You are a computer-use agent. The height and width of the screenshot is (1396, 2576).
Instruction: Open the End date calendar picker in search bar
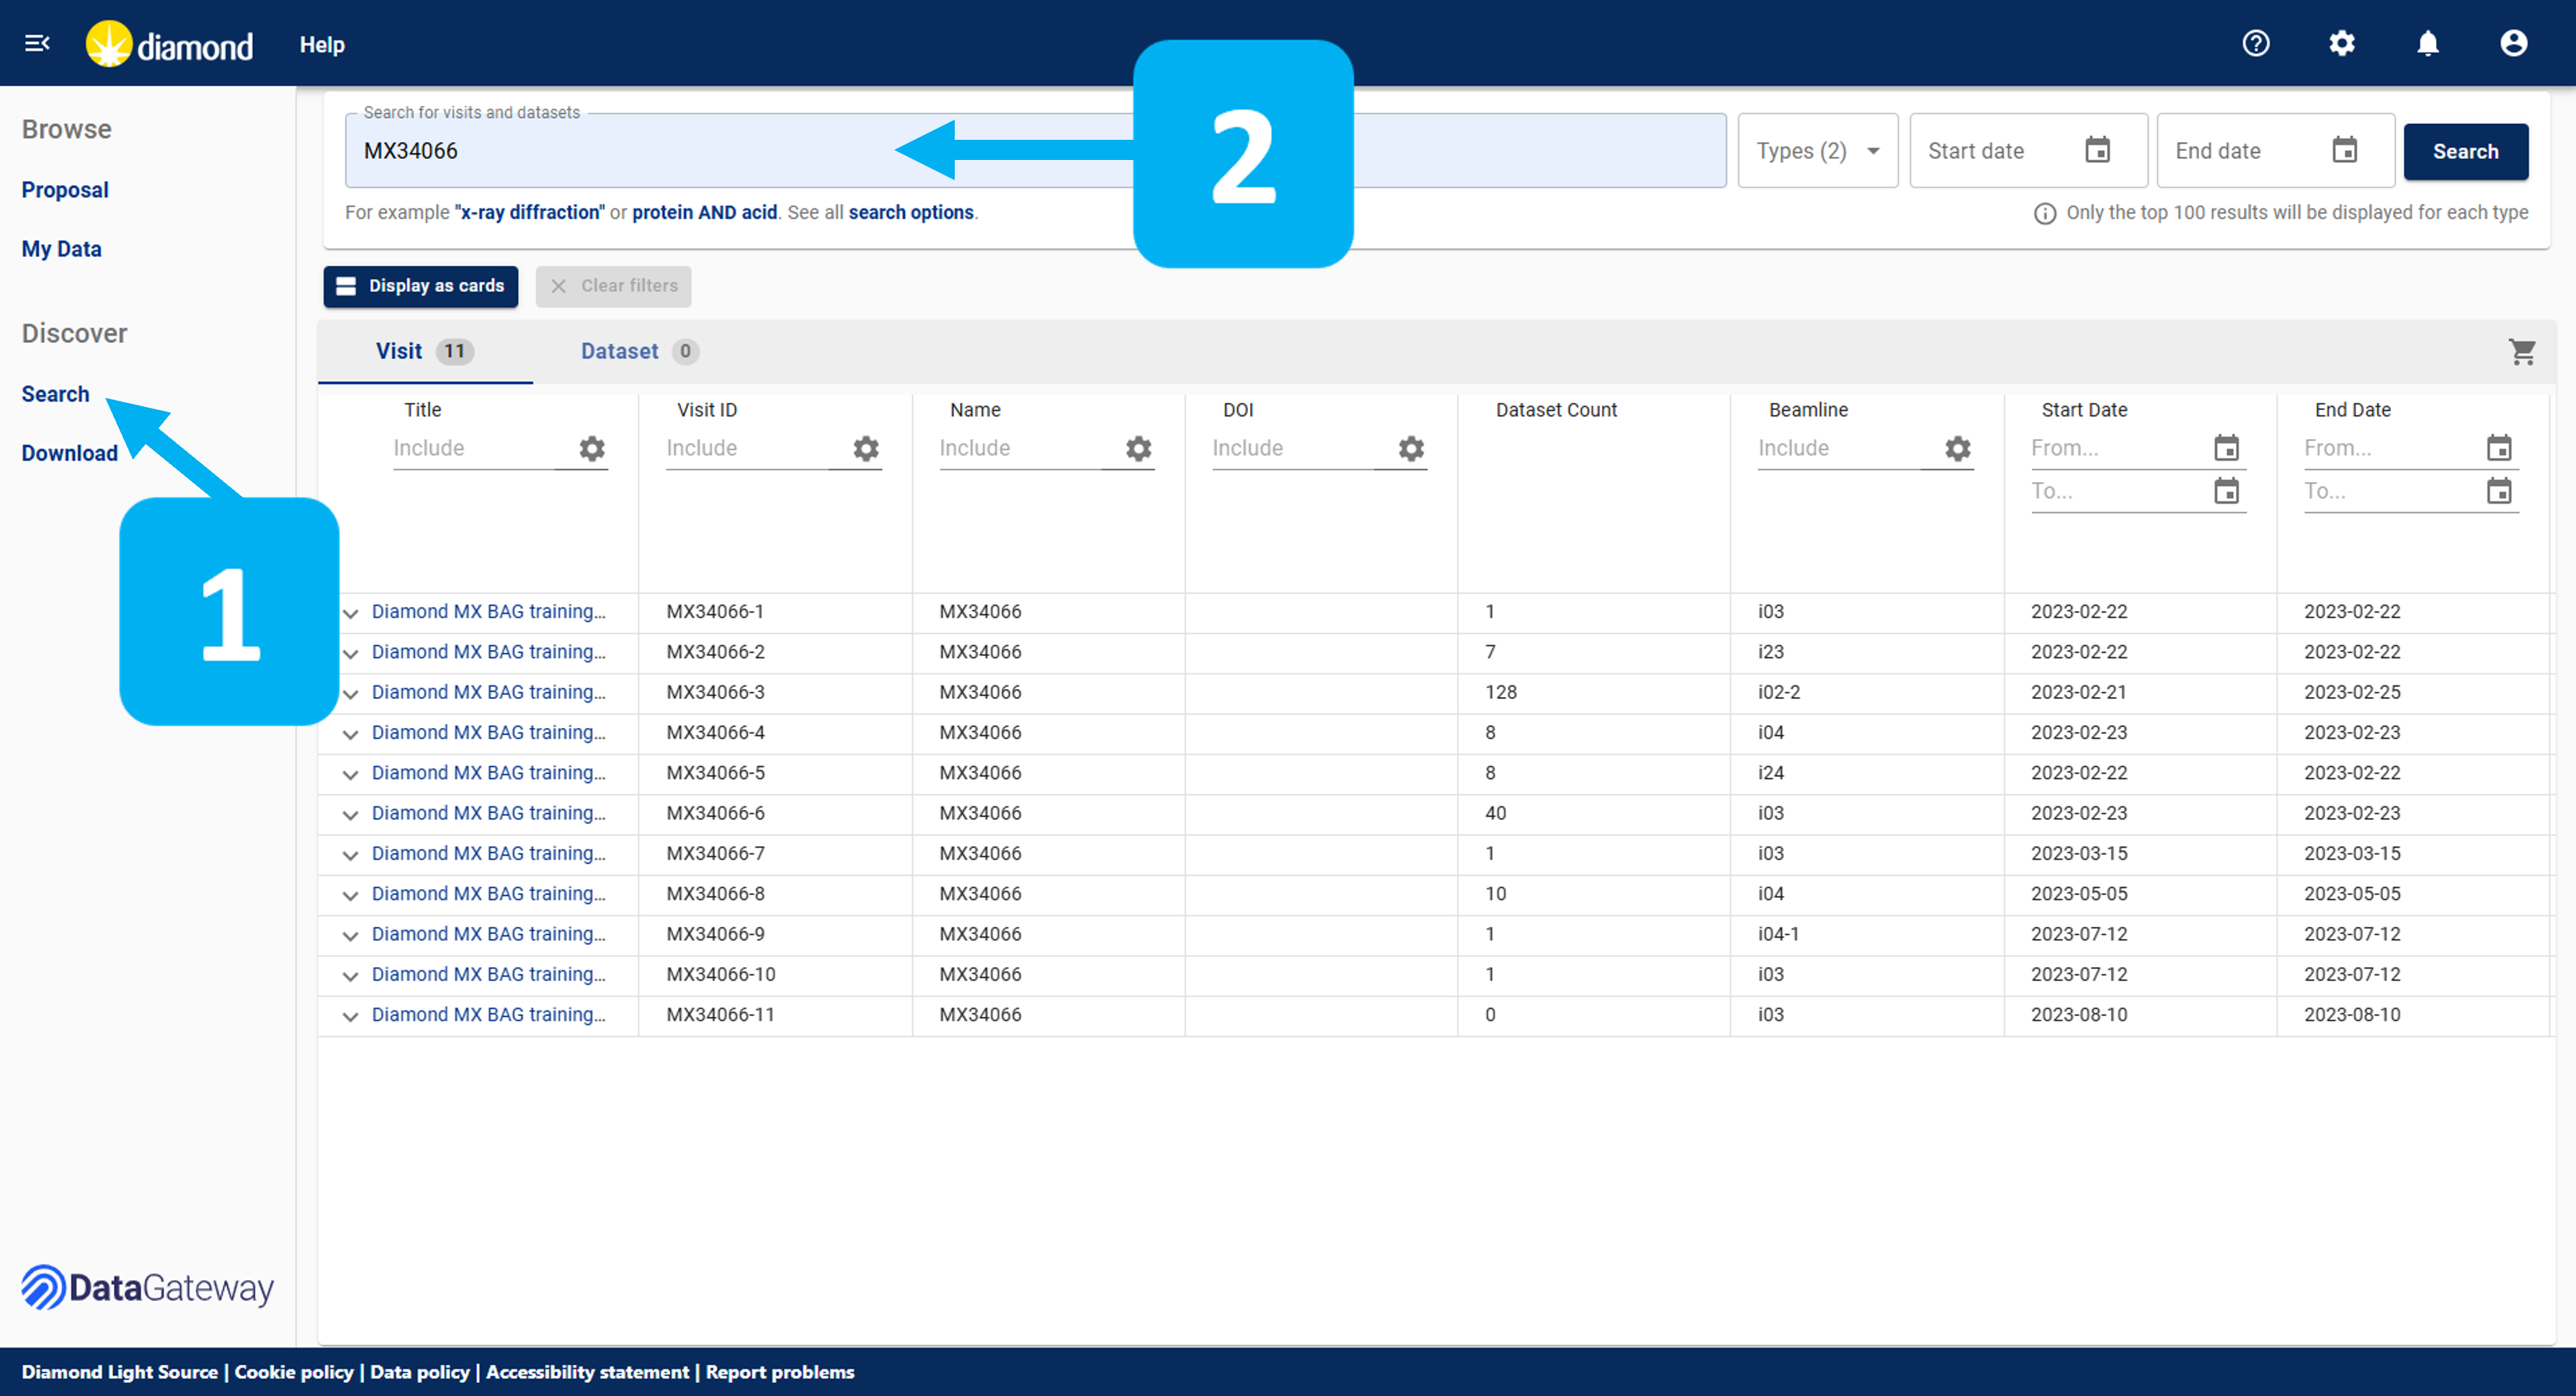(2345, 150)
